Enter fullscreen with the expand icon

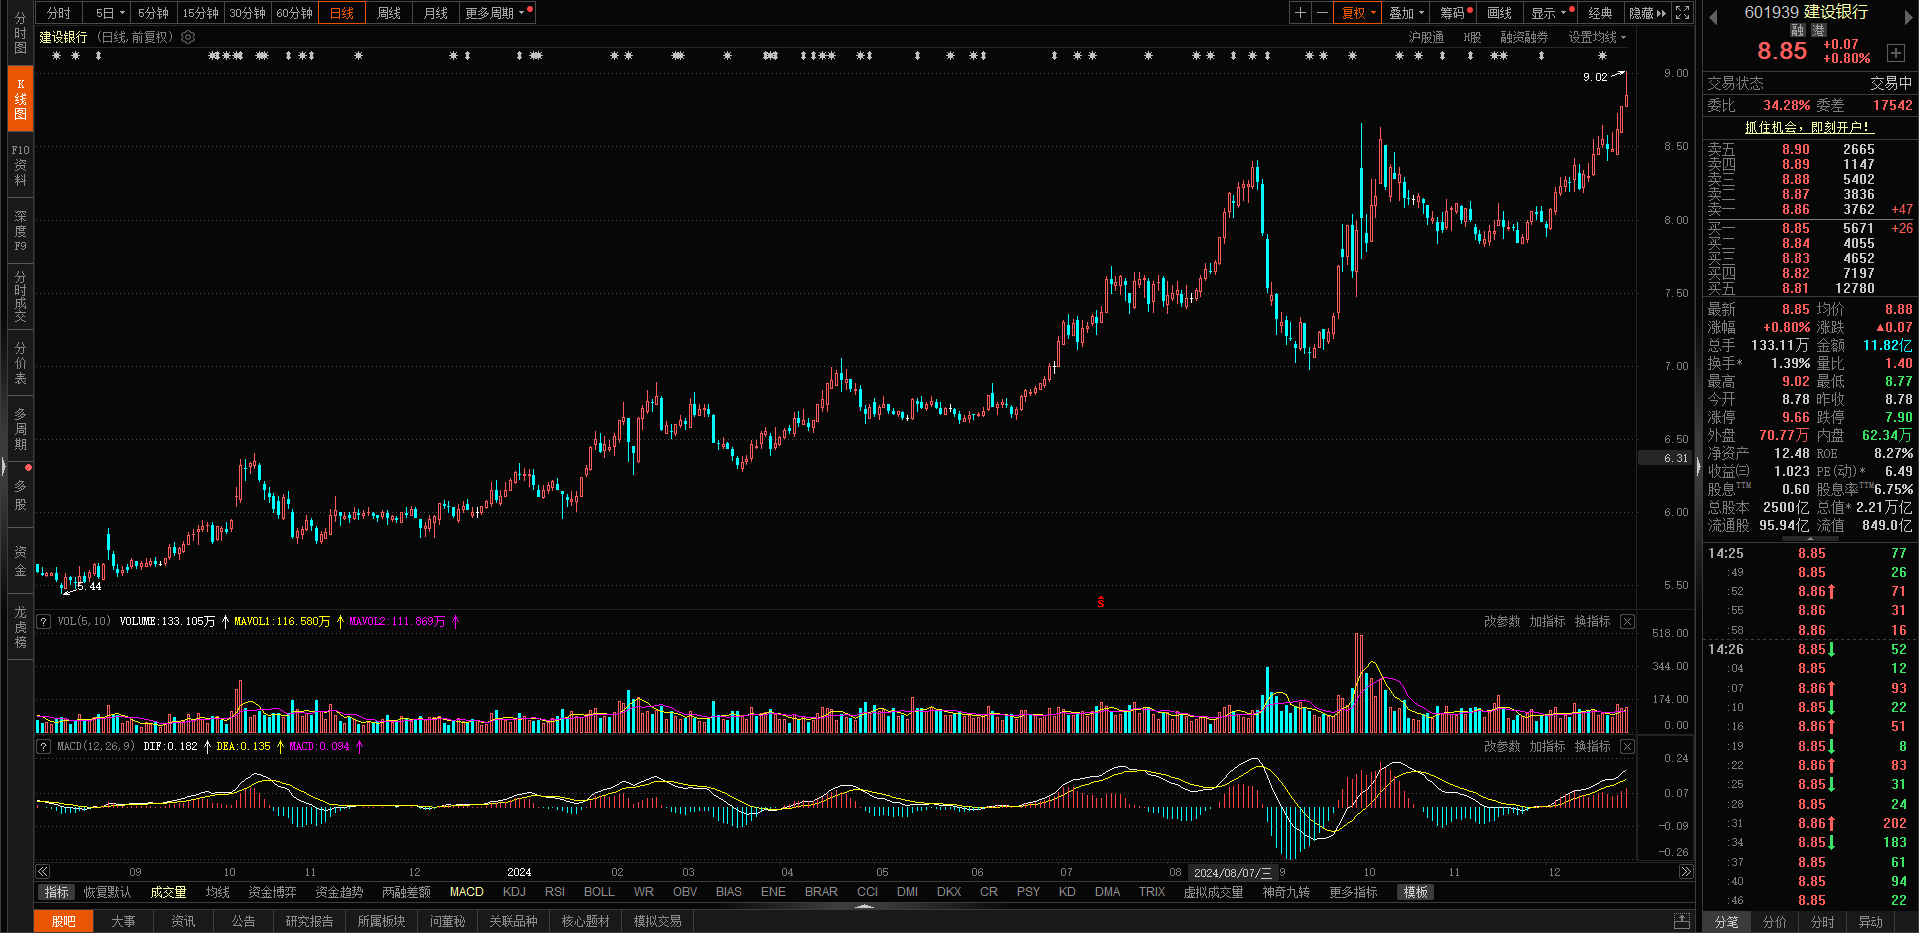click(x=1683, y=13)
